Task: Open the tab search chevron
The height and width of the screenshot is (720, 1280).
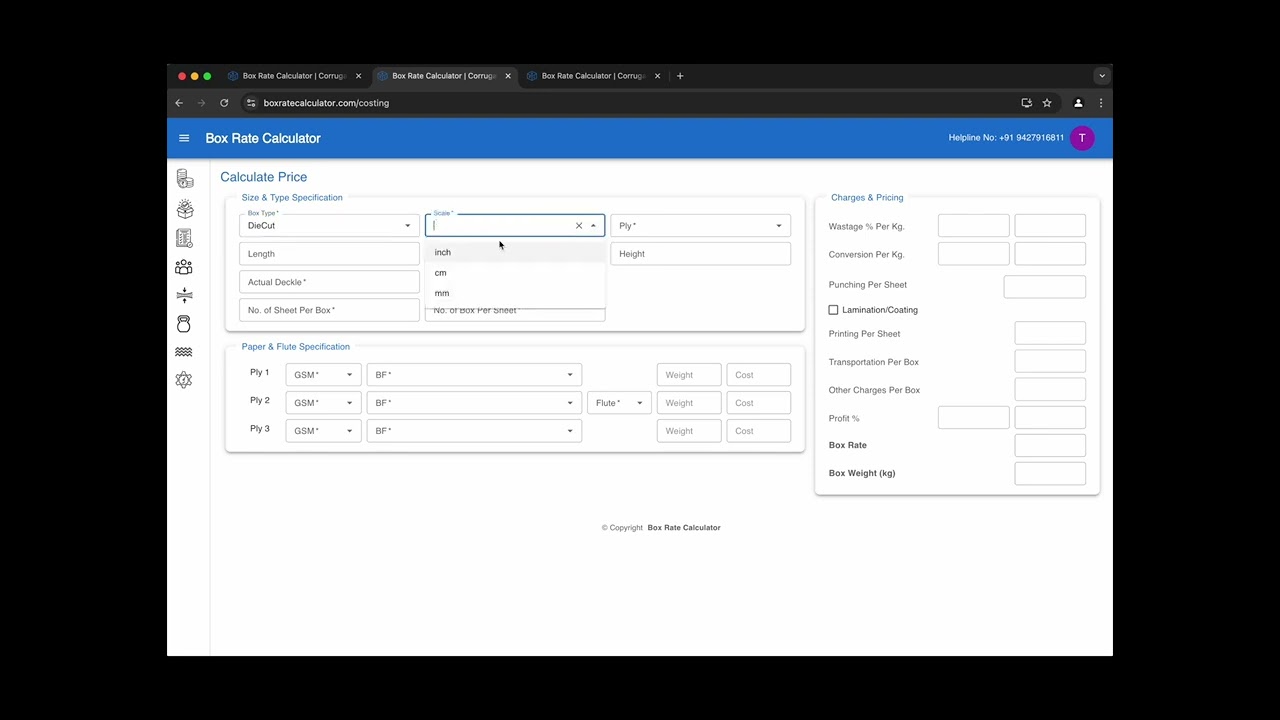Action: (1102, 76)
